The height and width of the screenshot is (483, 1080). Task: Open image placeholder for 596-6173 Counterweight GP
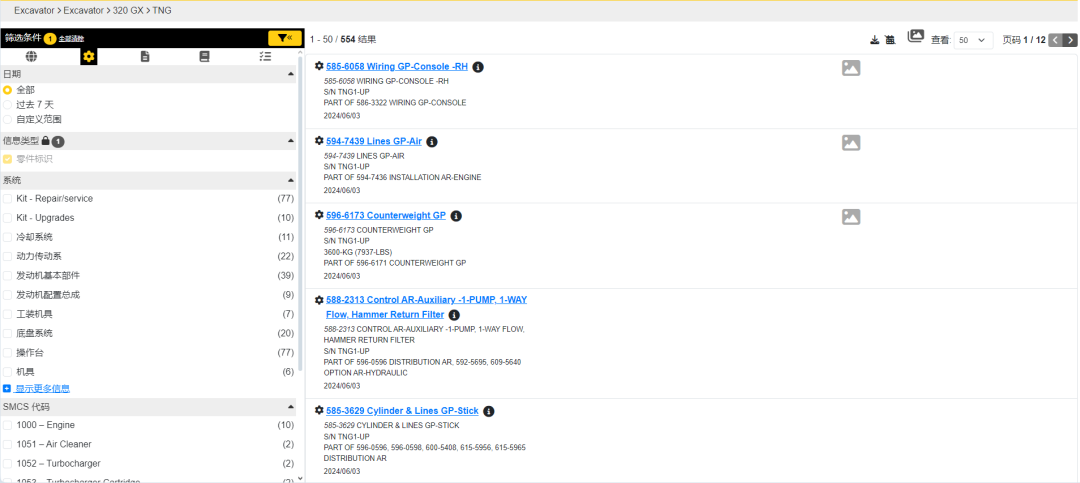pos(851,216)
